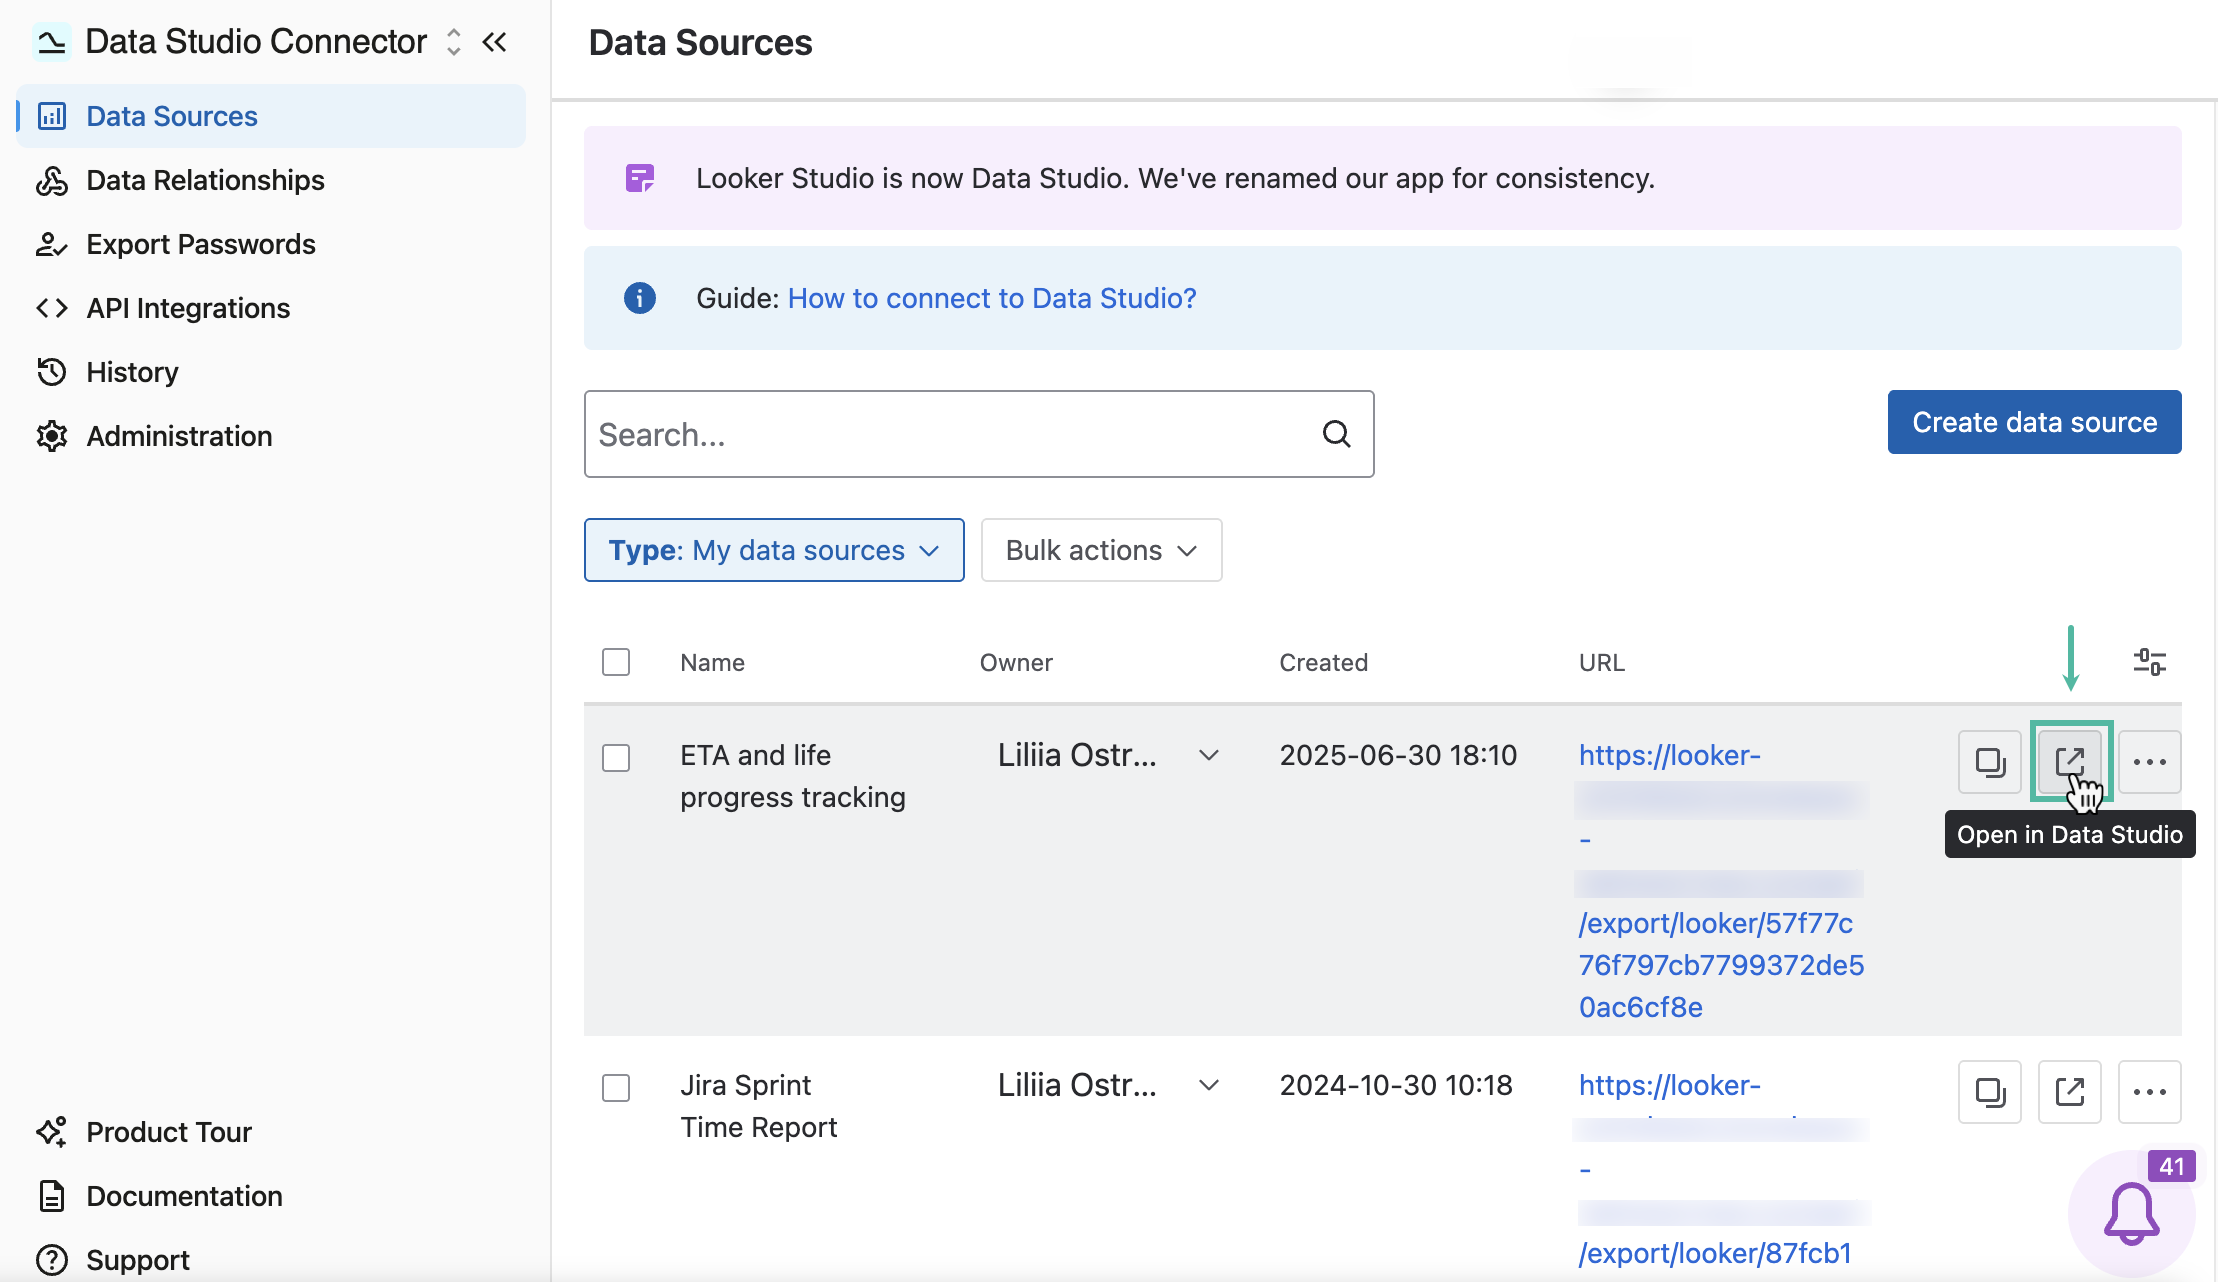The width and height of the screenshot is (2218, 1282).
Task: Open the app switcher up-down arrows
Action: (x=454, y=42)
